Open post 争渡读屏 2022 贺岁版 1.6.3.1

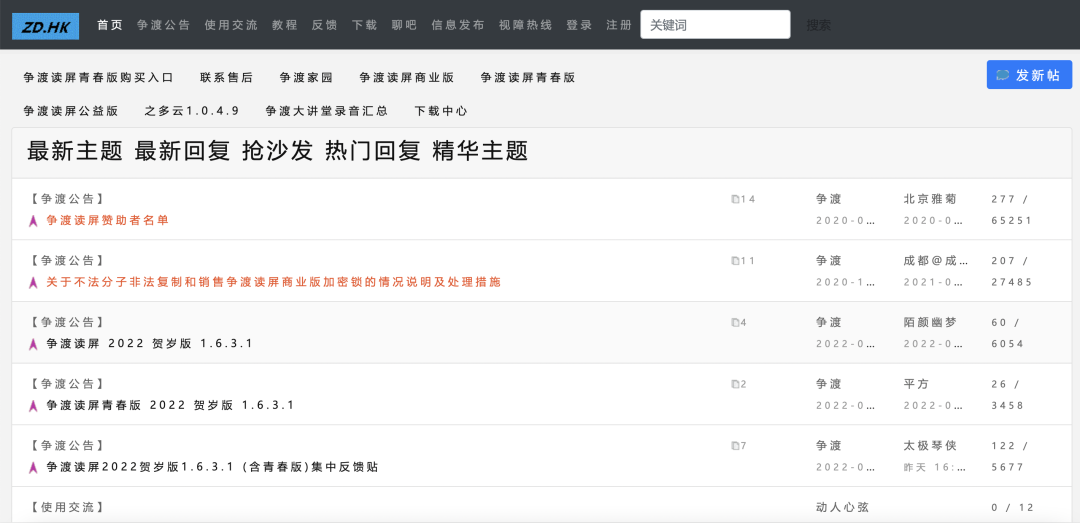click(149, 344)
